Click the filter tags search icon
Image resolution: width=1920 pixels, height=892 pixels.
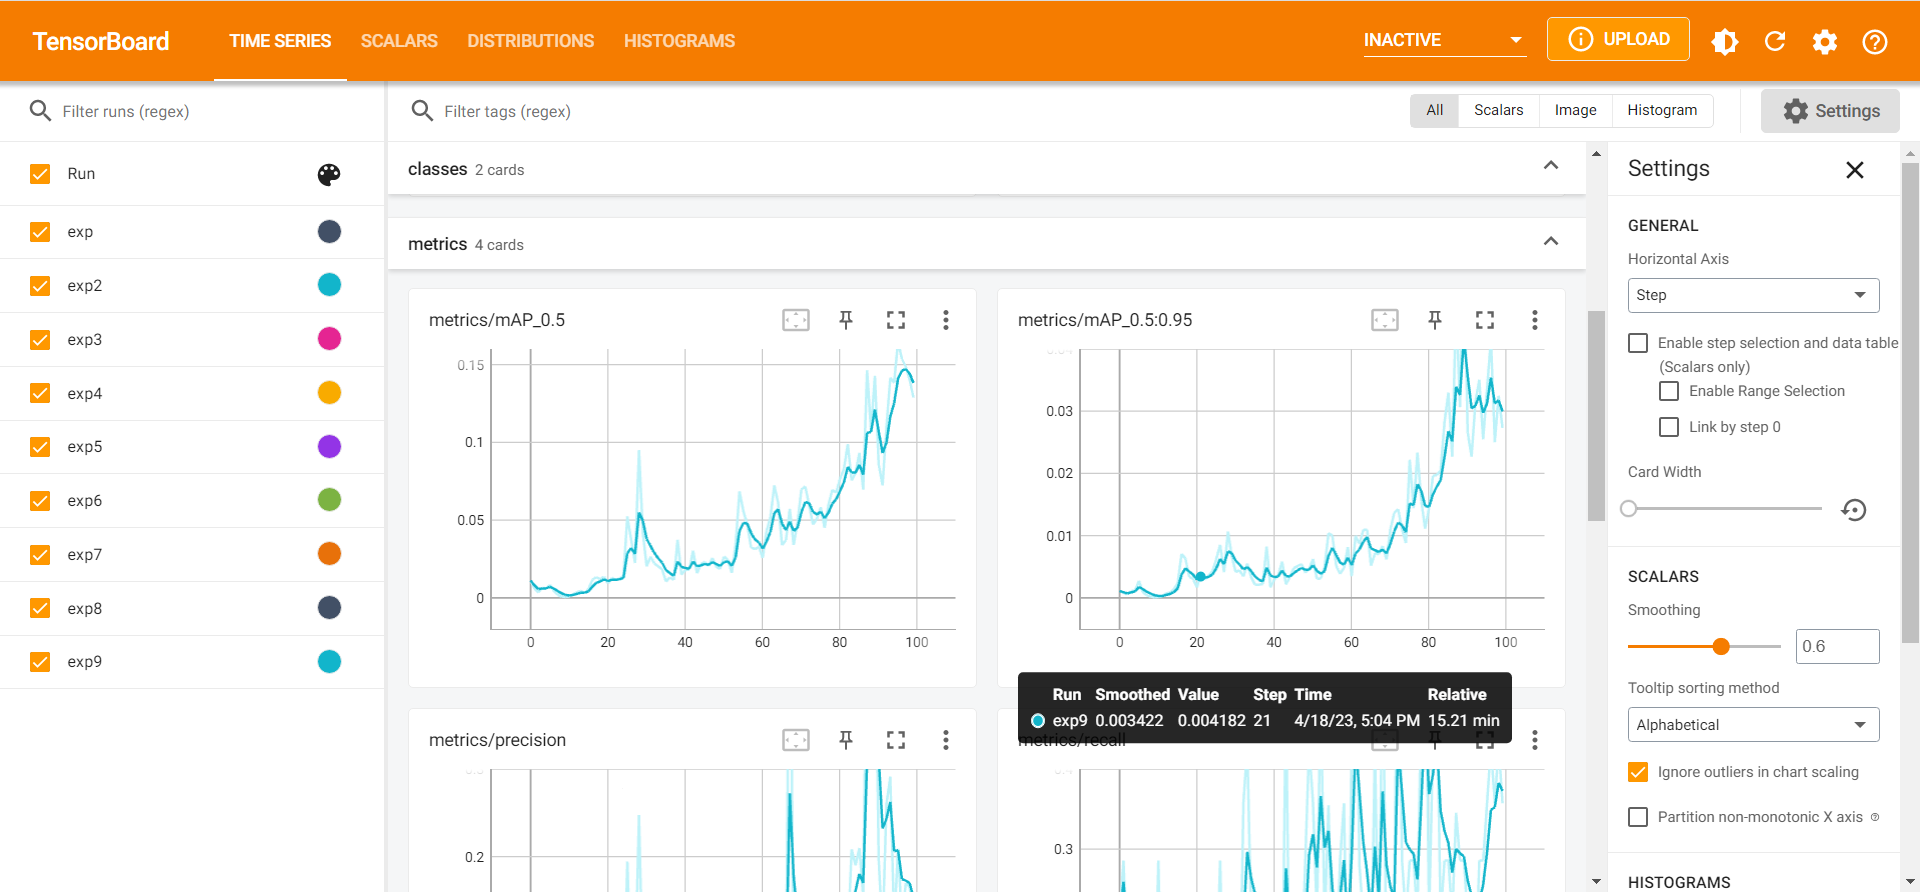pyautogui.click(x=422, y=111)
